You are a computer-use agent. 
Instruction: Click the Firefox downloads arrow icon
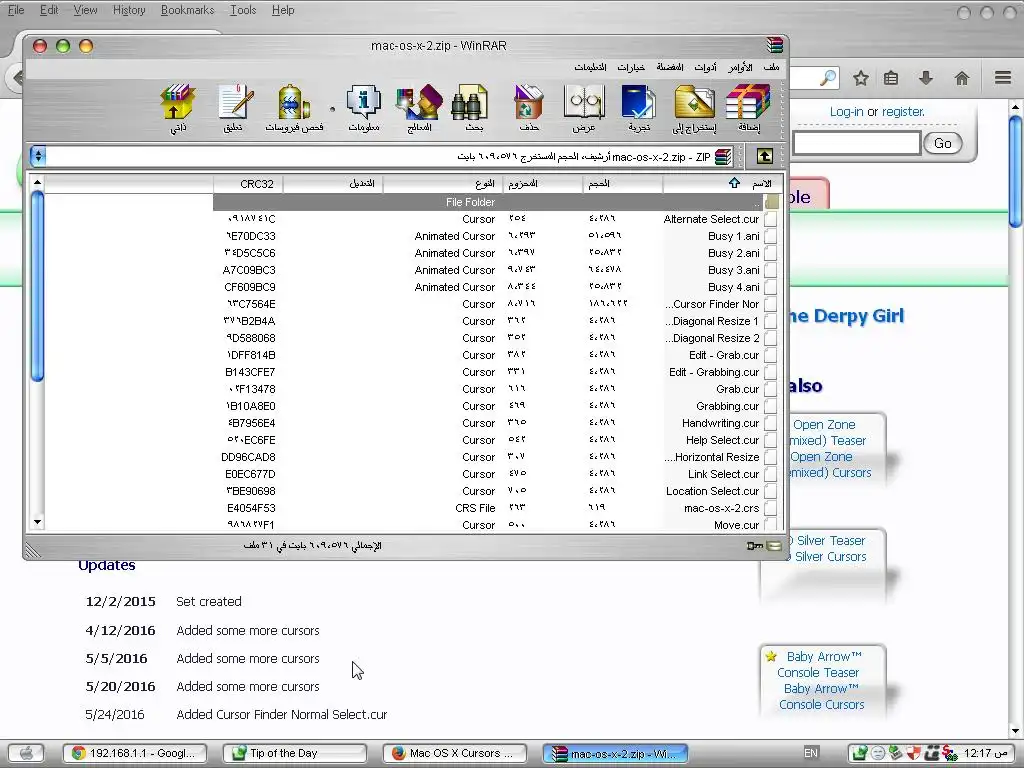coord(926,78)
